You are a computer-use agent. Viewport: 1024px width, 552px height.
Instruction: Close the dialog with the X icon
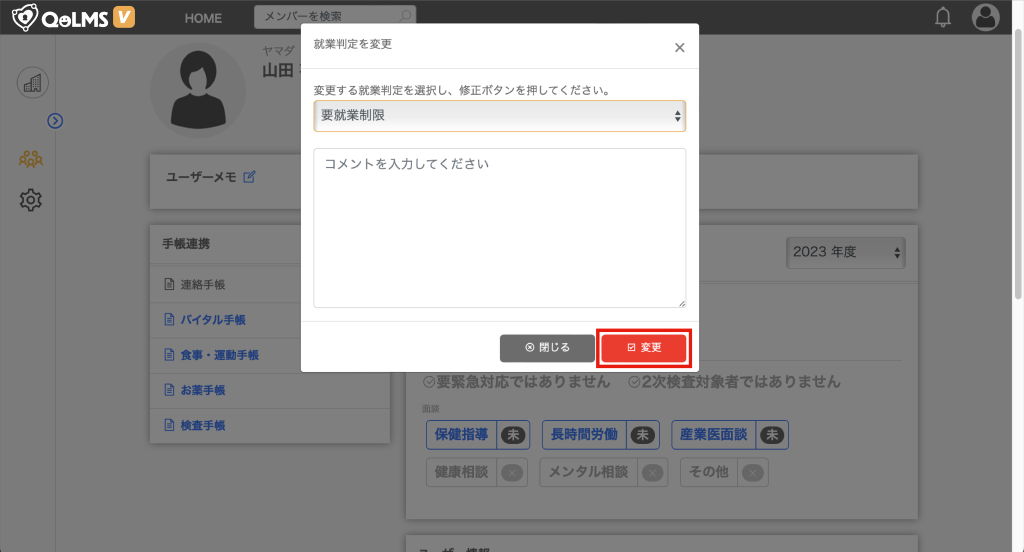point(679,47)
